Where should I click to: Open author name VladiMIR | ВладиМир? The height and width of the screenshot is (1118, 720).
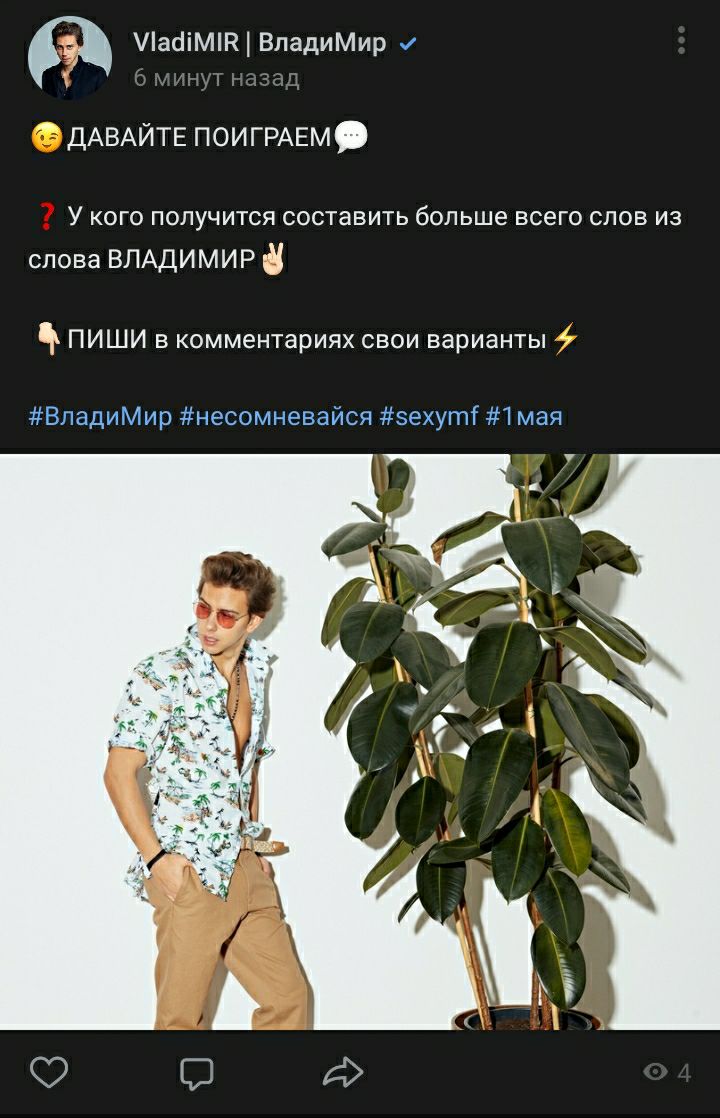tap(259, 42)
